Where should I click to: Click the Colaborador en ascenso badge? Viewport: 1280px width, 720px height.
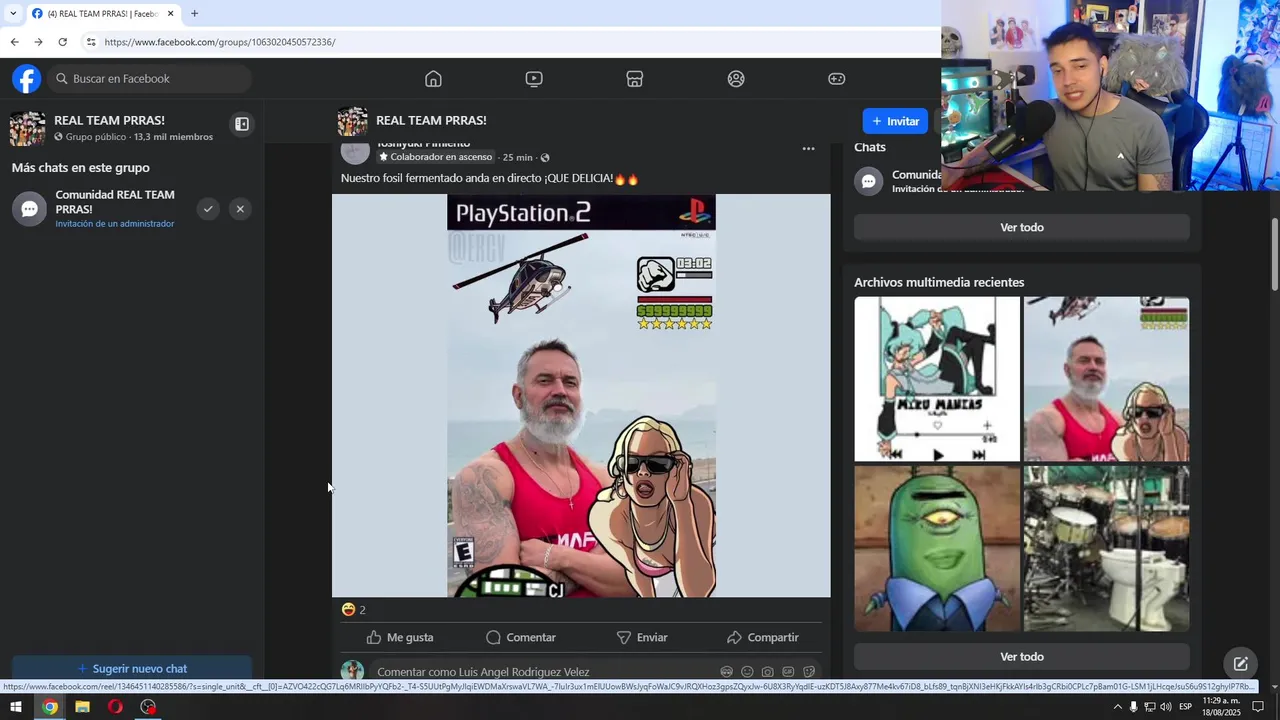click(436, 157)
